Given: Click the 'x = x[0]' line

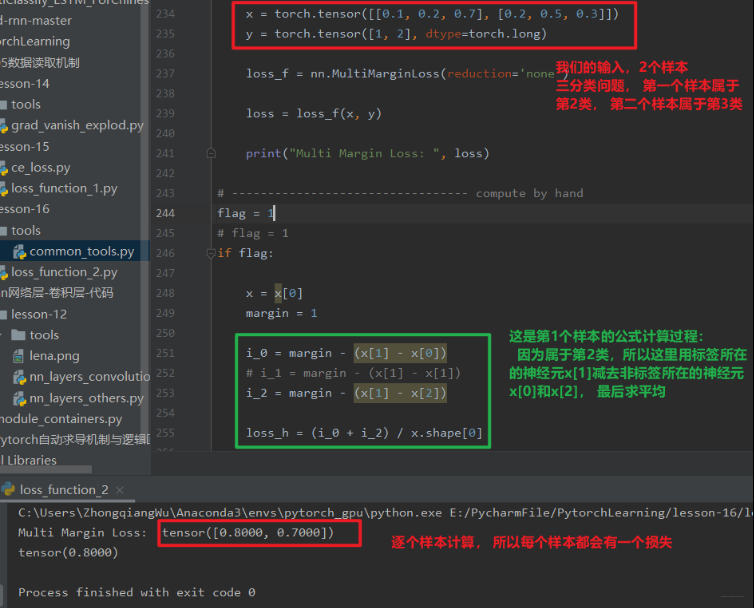Looking at the screenshot, I should (274, 293).
